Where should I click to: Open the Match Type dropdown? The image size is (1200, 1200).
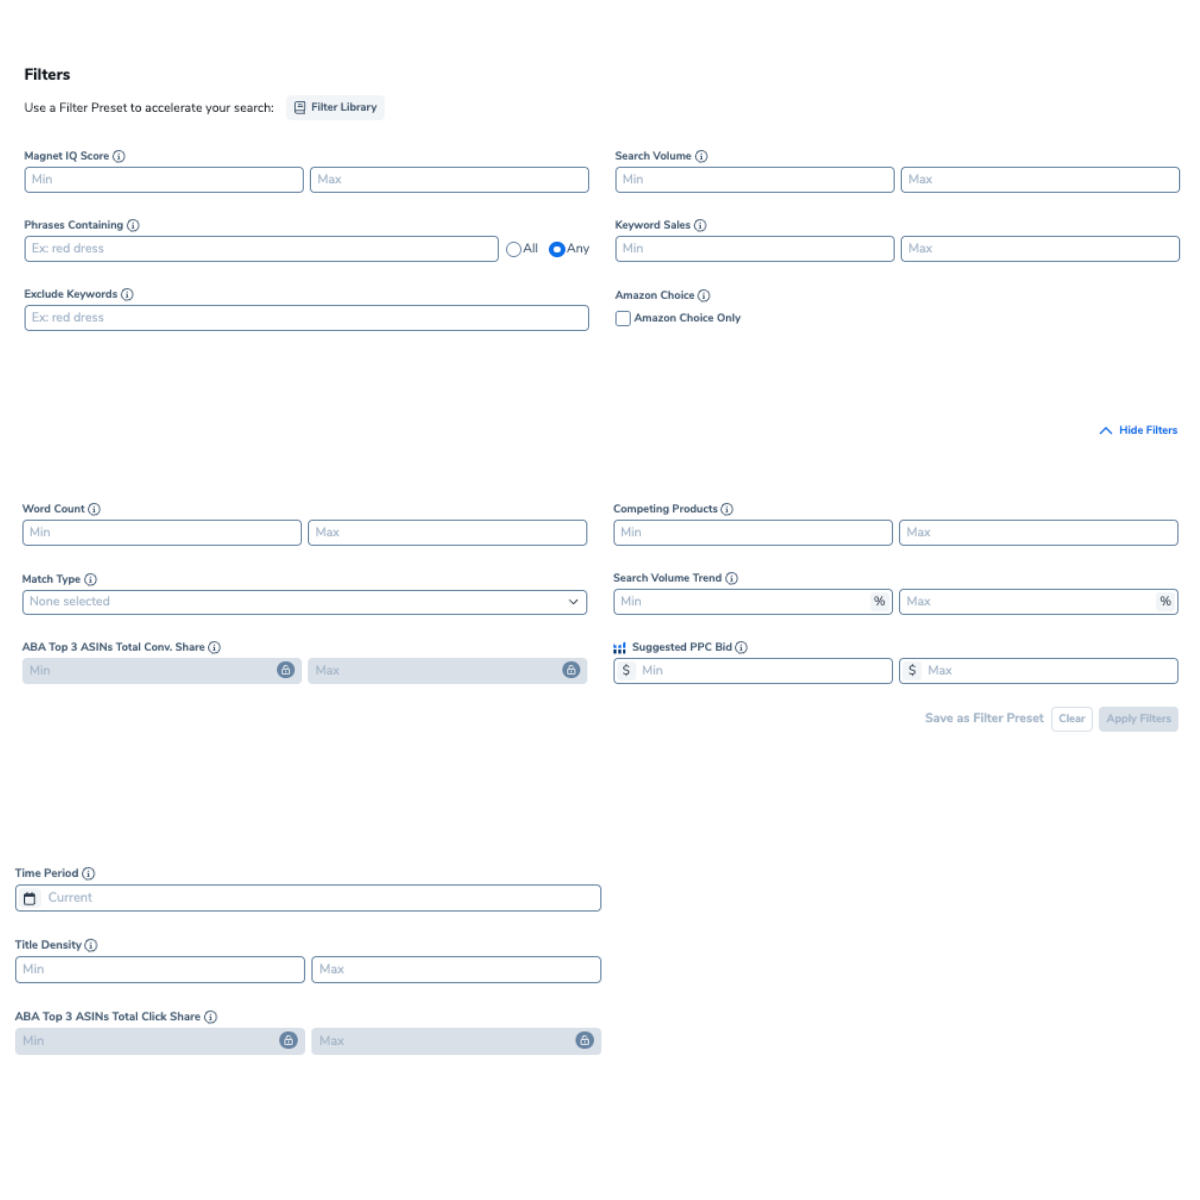(304, 602)
